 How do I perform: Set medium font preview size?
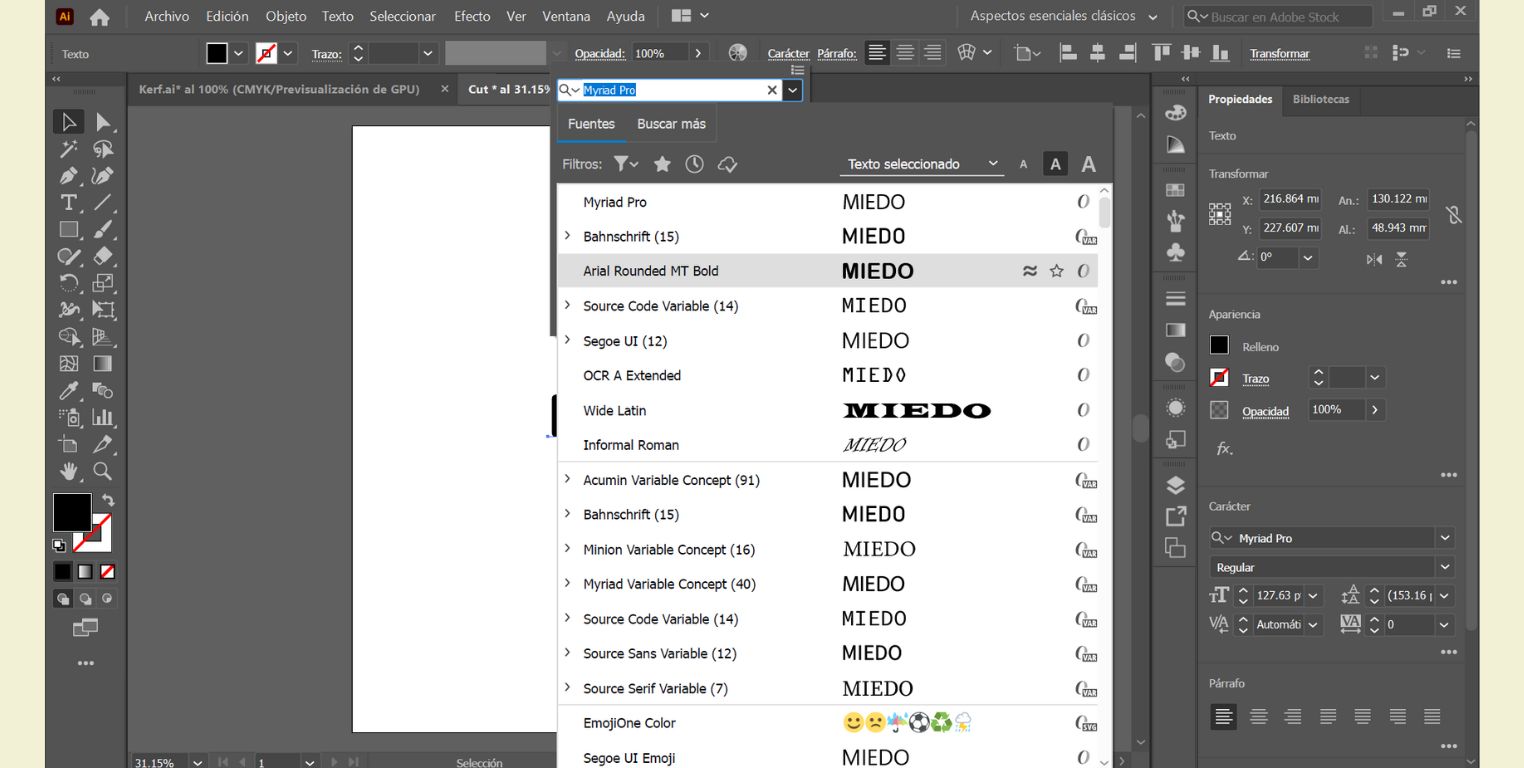(1055, 165)
